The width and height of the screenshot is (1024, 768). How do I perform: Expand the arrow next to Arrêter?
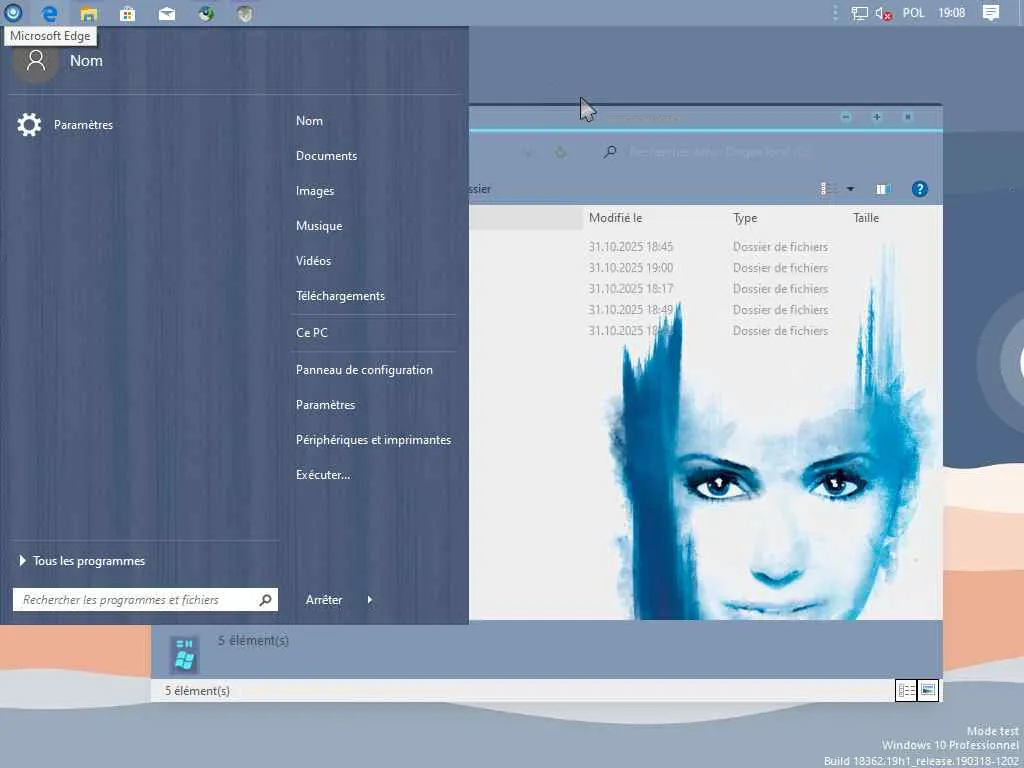pos(370,600)
